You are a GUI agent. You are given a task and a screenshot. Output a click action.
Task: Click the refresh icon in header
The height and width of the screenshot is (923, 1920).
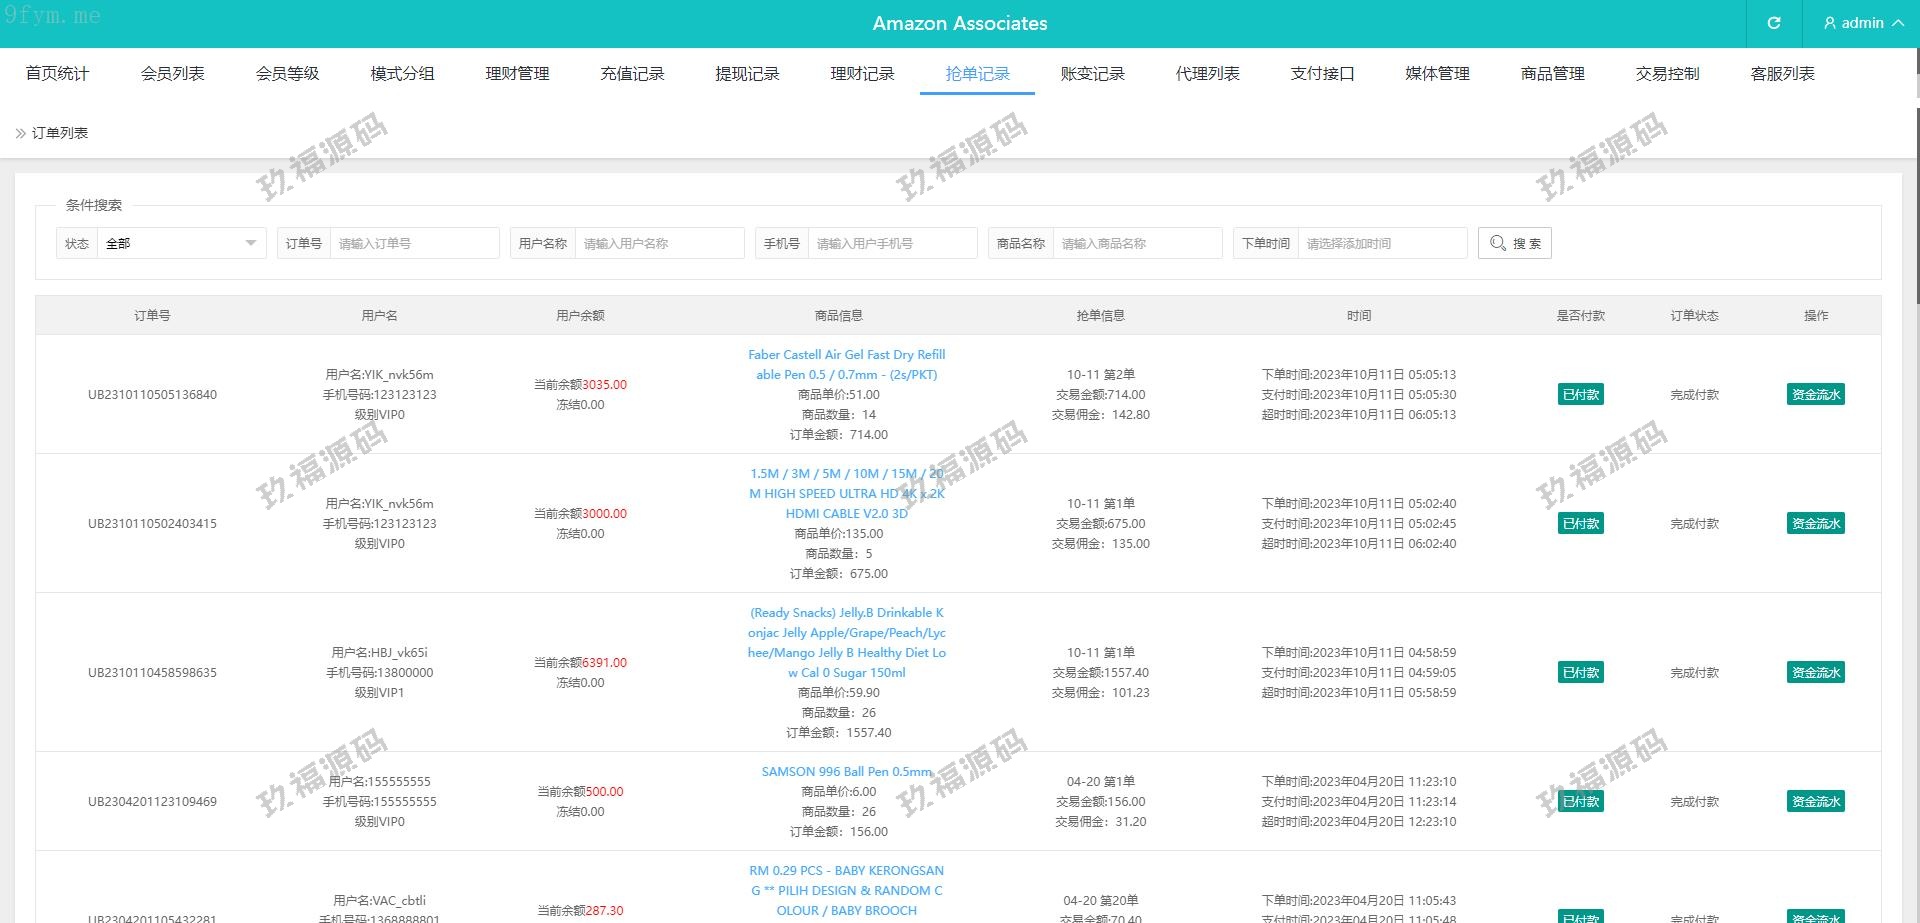(1773, 23)
